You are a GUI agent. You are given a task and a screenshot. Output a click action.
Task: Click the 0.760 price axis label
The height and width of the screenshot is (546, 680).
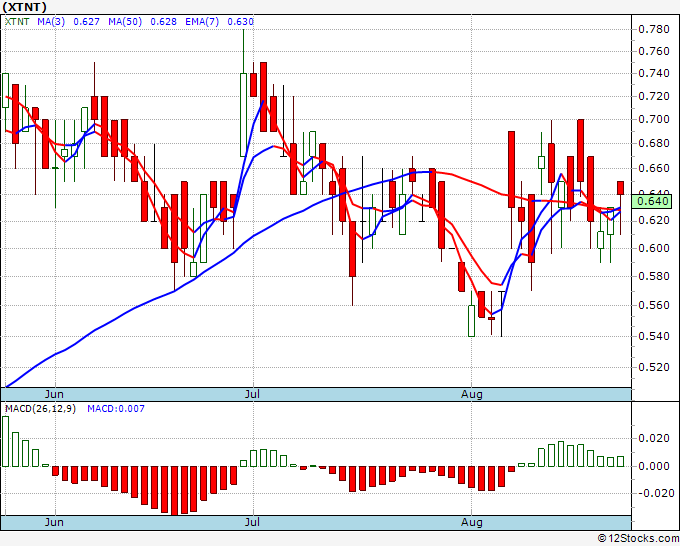(x=654, y=51)
